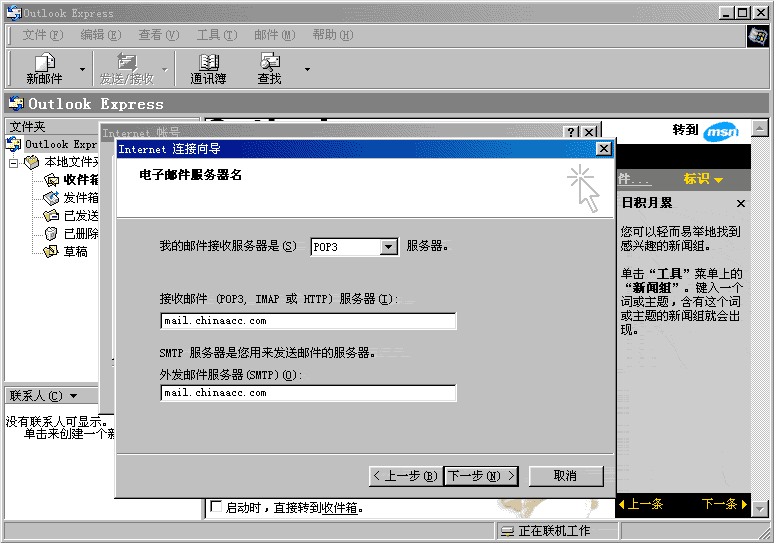The height and width of the screenshot is (543, 774).
Task: Click the Outlook Express title bar icon
Action: (x=14, y=13)
